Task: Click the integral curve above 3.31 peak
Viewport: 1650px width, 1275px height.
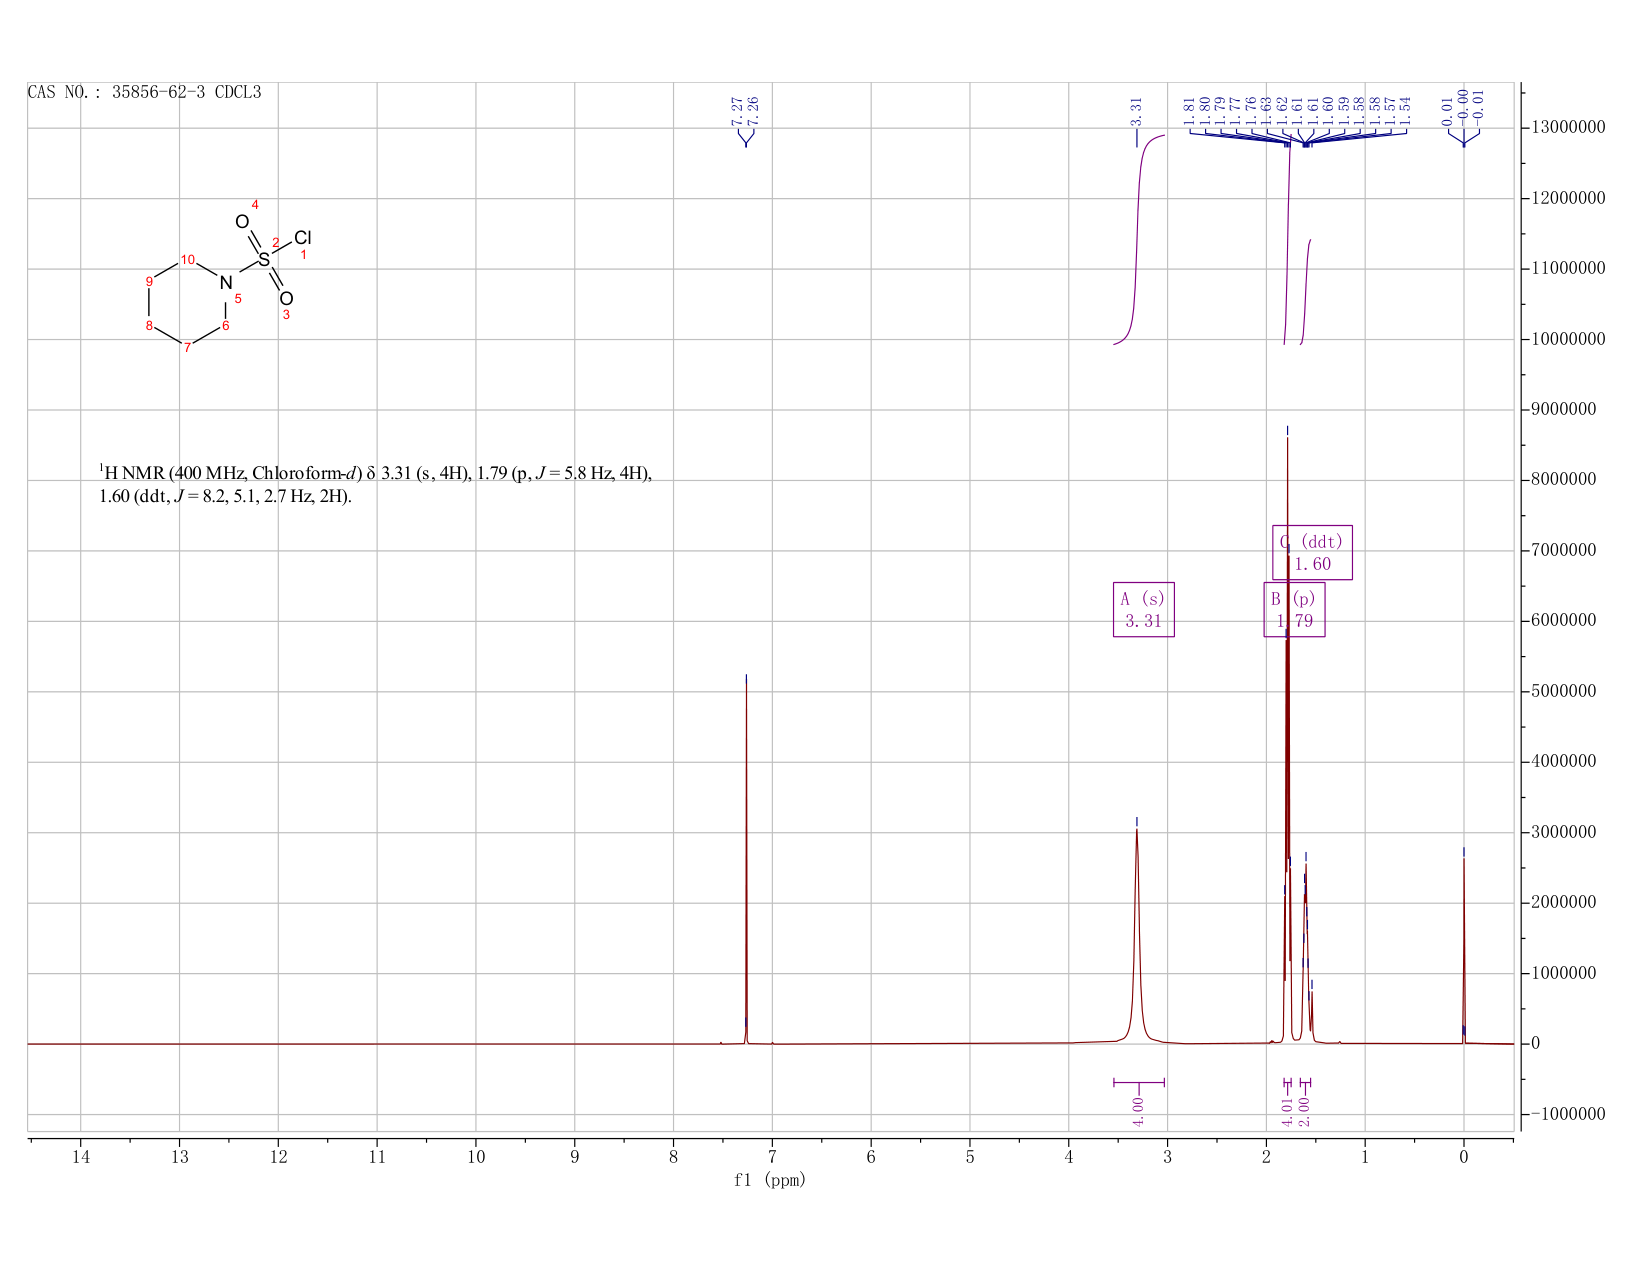Action: (x=1138, y=240)
